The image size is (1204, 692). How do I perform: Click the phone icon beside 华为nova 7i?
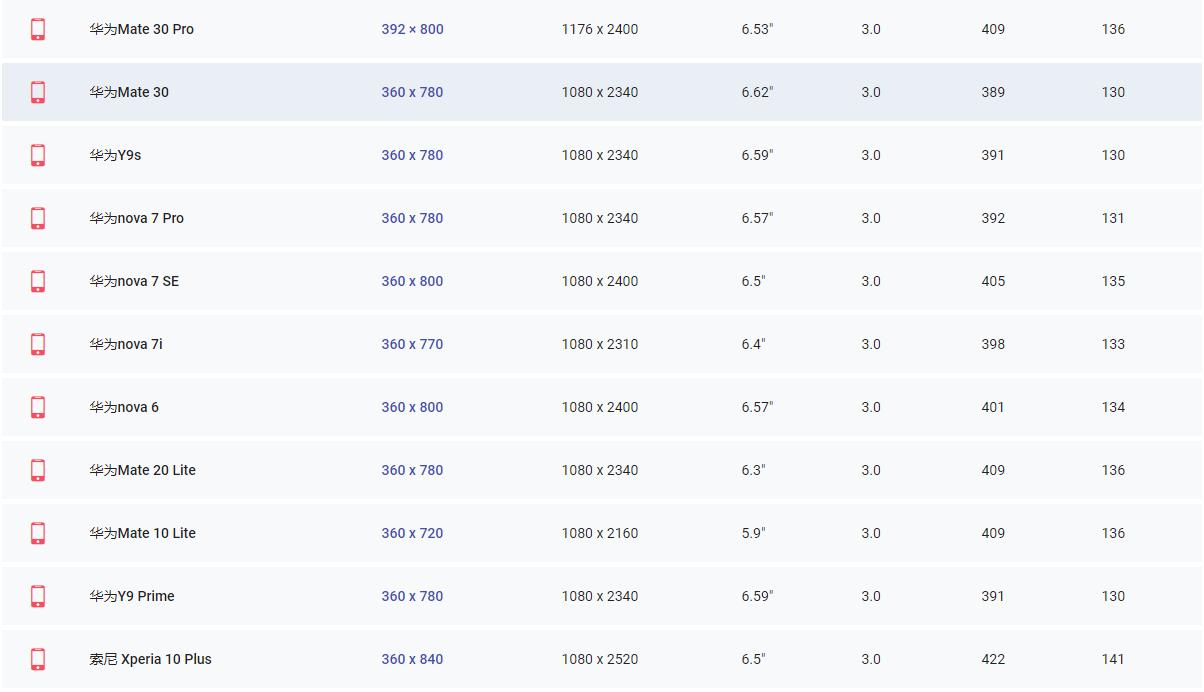point(38,344)
